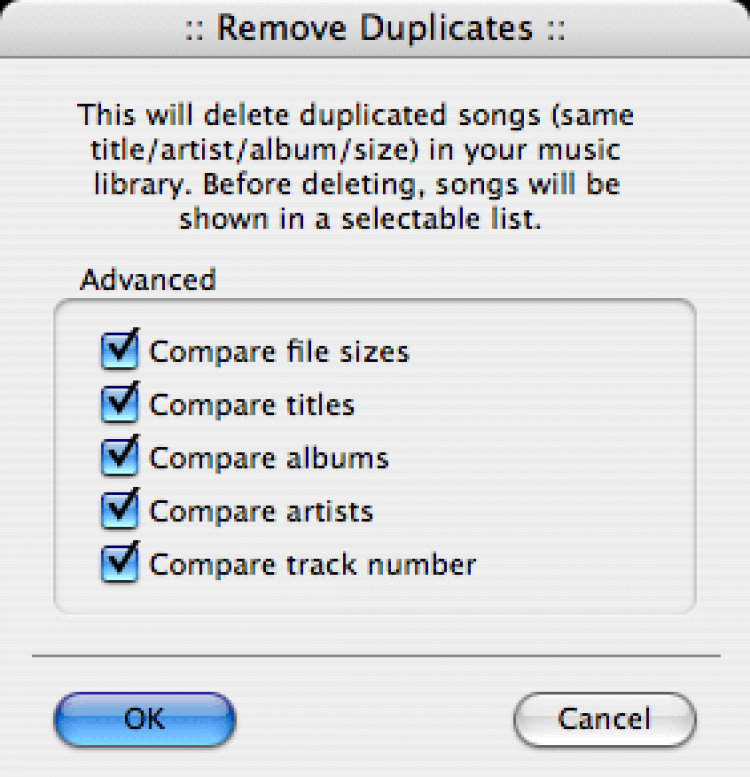This screenshot has width=750, height=777.
Task: Click the 'Compare file sizes' label text
Action: pos(279,352)
